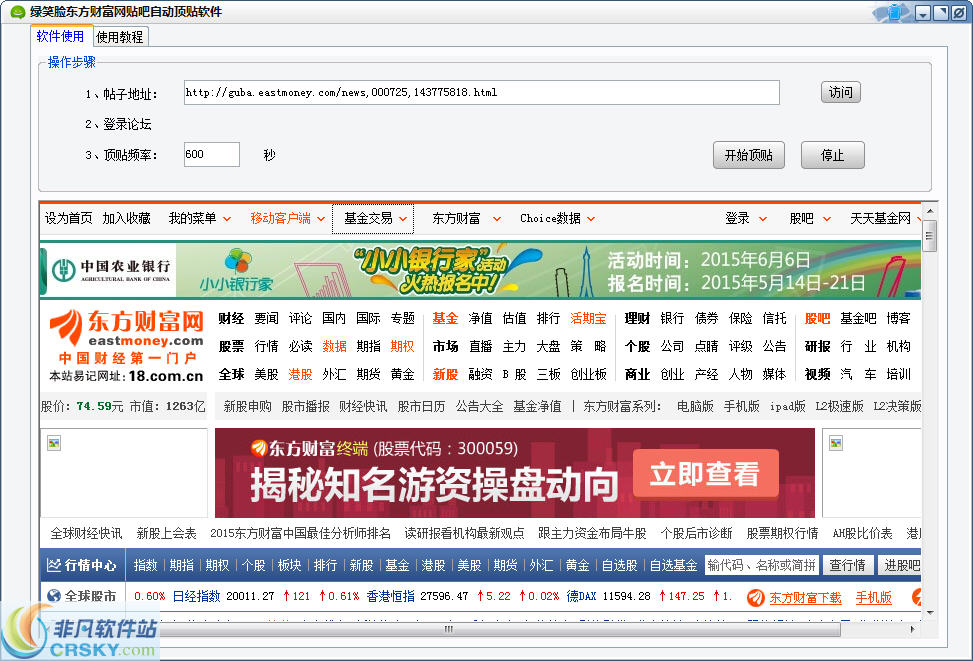The width and height of the screenshot is (973, 661).
Task: Click the 日经指数 ticker link
Action: point(196,596)
